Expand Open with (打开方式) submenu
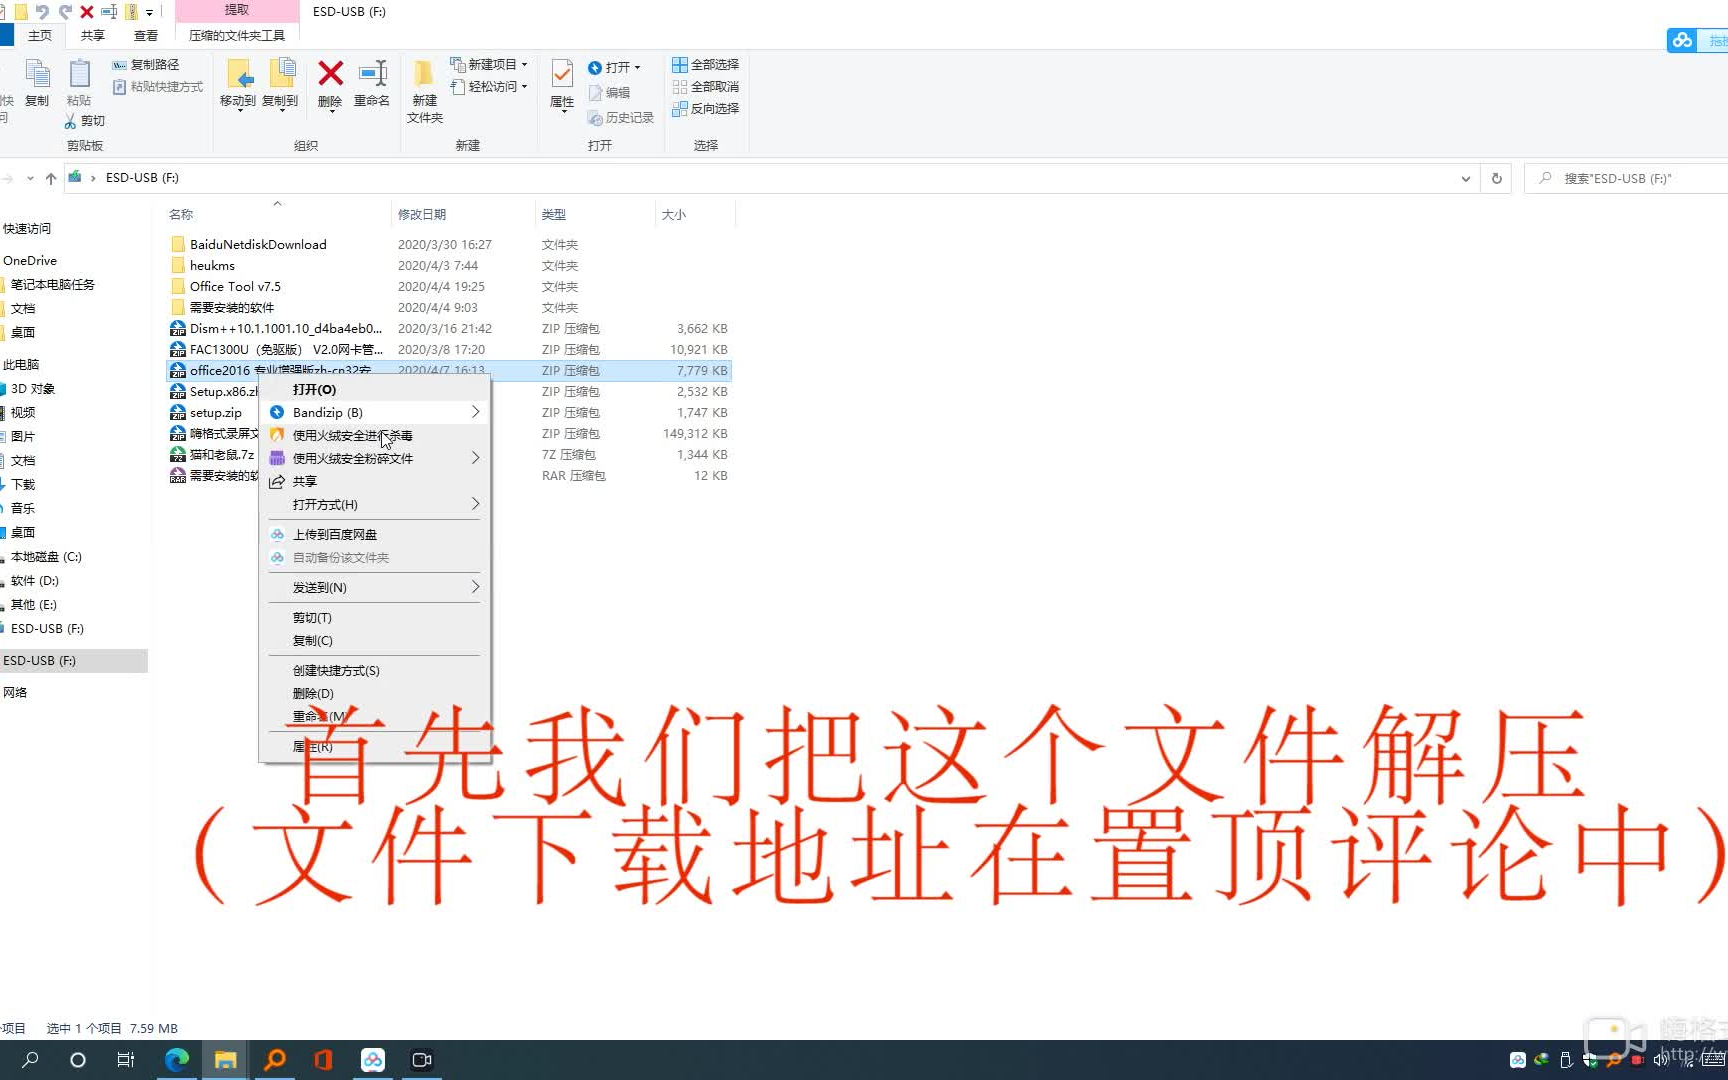This screenshot has height=1080, width=1728. tap(375, 505)
